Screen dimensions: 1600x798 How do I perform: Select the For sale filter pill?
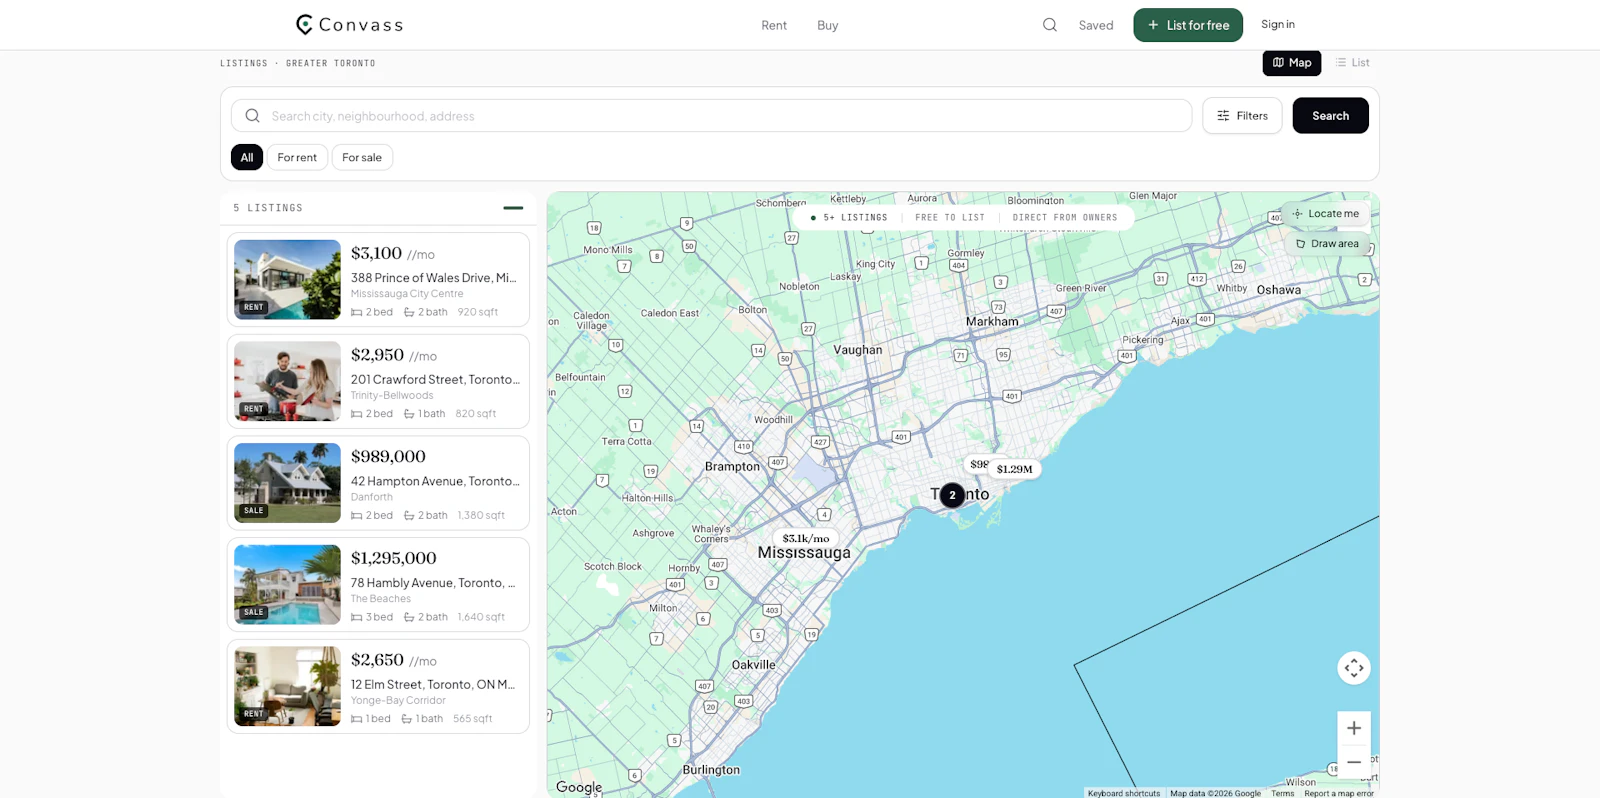(x=362, y=157)
